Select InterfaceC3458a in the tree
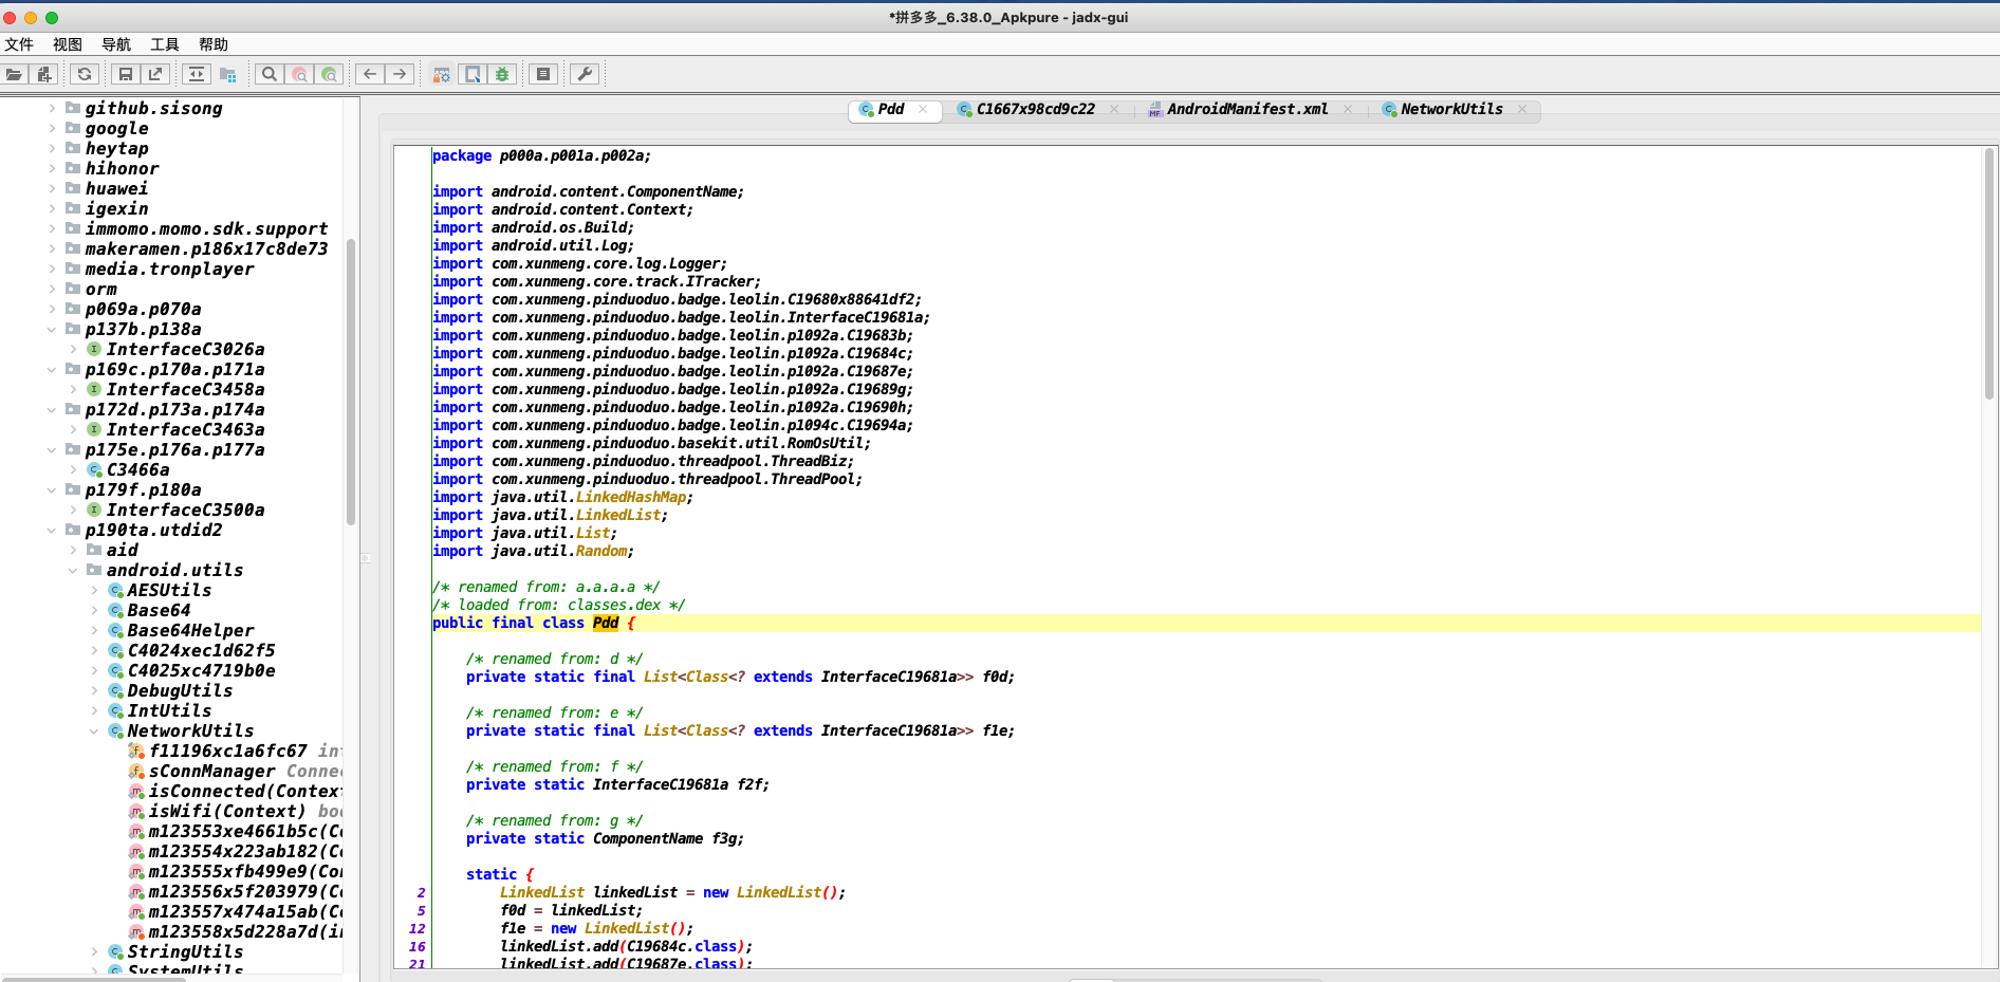This screenshot has width=2000, height=982. (x=185, y=389)
